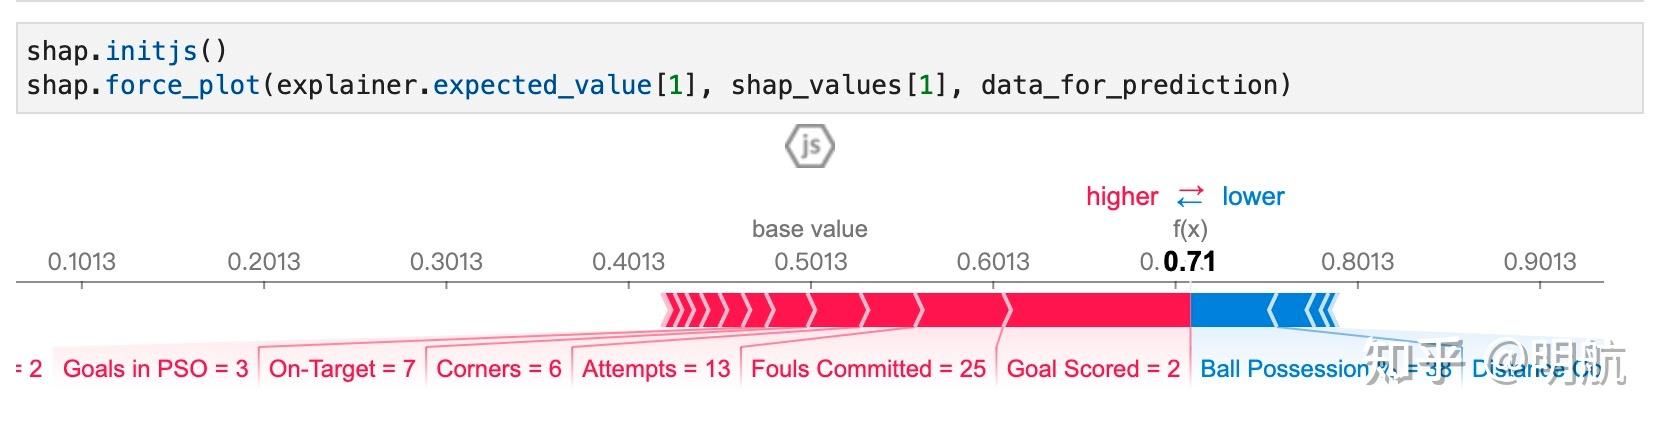Click the shap.force_plot code line in the cell
The width and height of the screenshot is (1668, 430).
tap(658, 85)
